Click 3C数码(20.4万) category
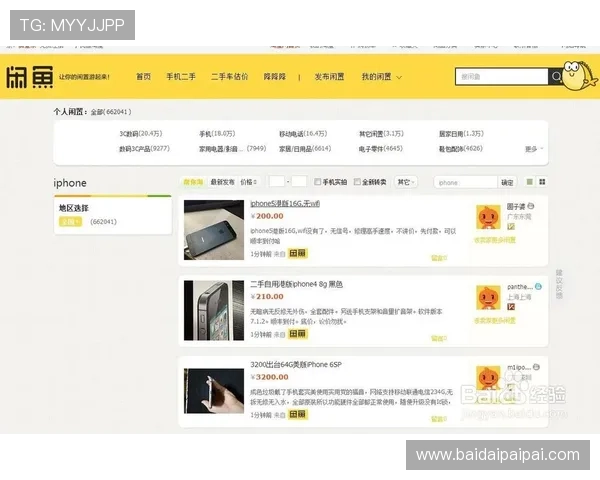Image resolution: width=600 pixels, height=480 pixels. [x=141, y=134]
